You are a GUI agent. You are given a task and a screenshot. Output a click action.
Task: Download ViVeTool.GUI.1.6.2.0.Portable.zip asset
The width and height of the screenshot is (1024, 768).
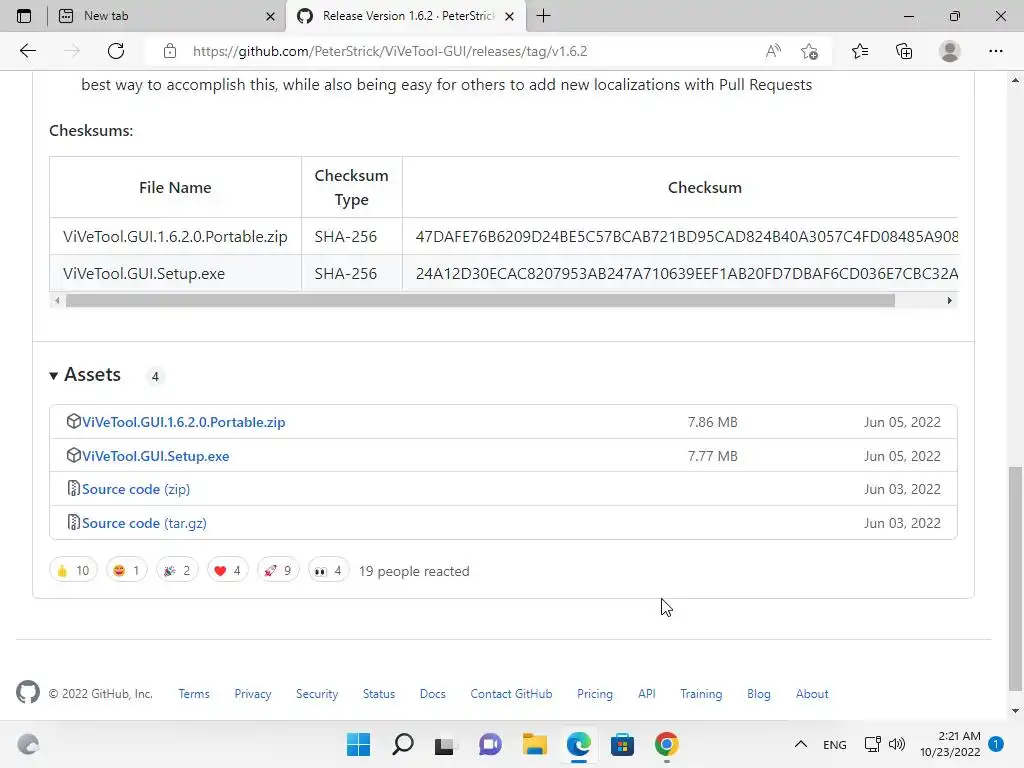[184, 422]
